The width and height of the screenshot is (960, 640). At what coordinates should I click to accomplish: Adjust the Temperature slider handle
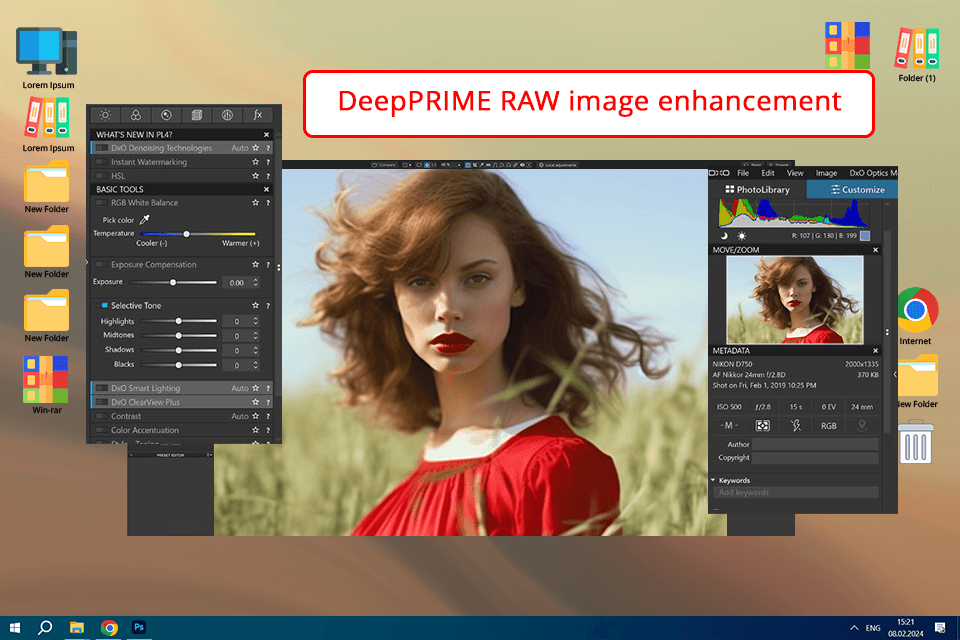[x=186, y=234]
